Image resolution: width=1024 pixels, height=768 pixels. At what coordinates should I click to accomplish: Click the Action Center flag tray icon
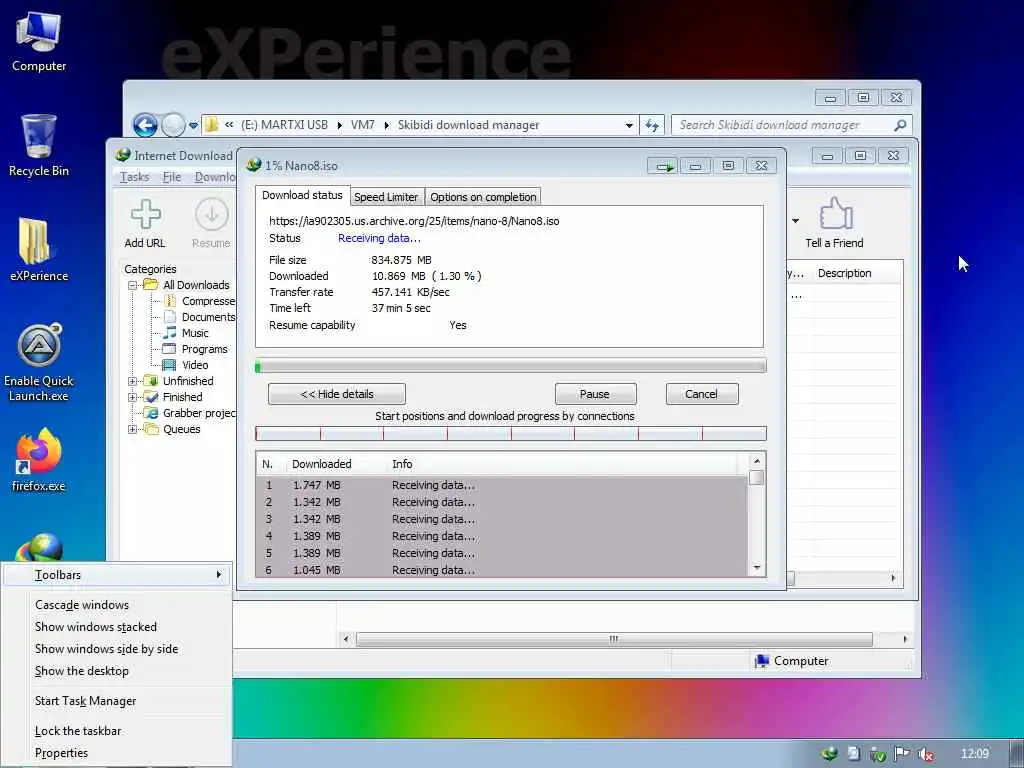point(902,754)
